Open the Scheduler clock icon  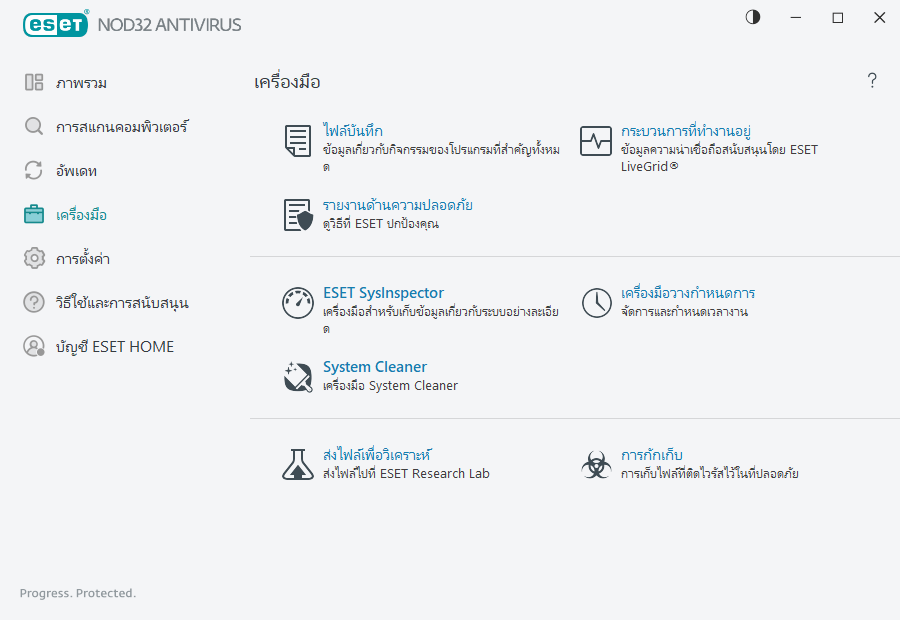click(x=595, y=301)
